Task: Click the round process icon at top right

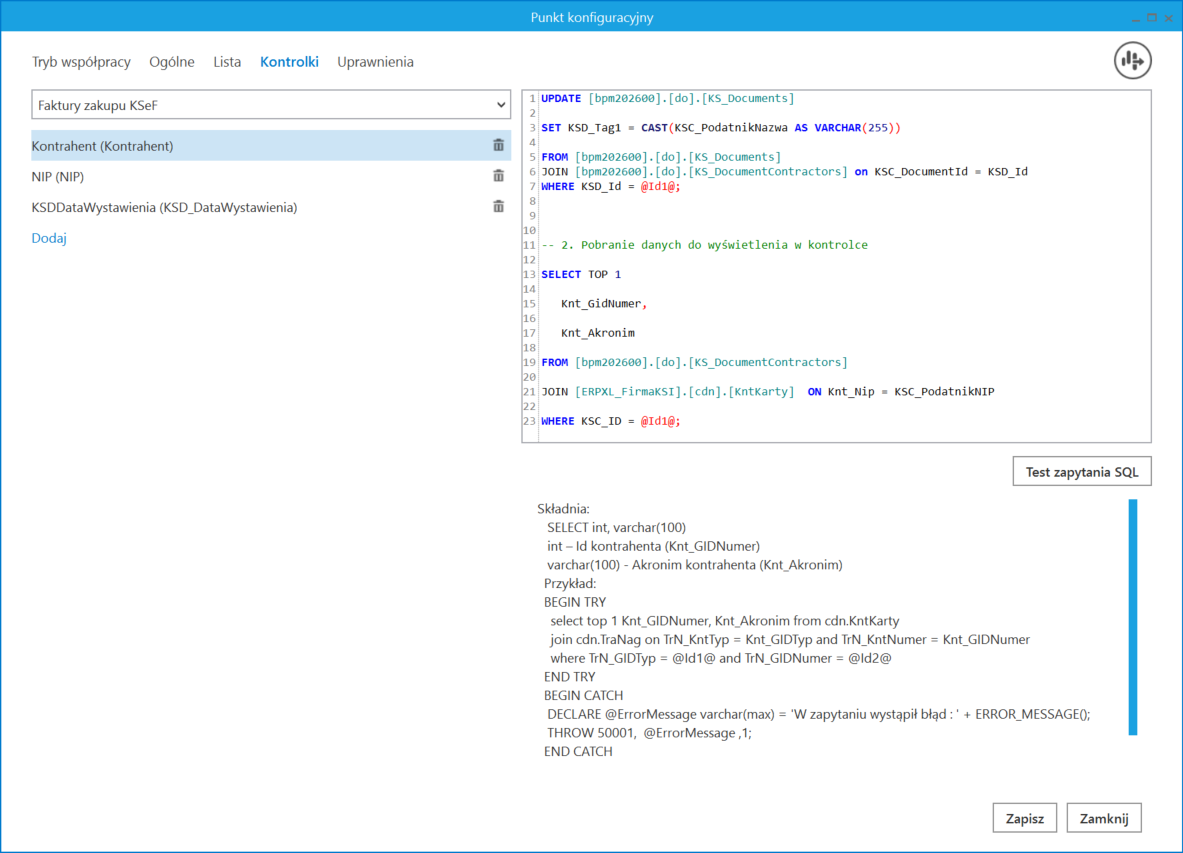Action: click(1133, 61)
